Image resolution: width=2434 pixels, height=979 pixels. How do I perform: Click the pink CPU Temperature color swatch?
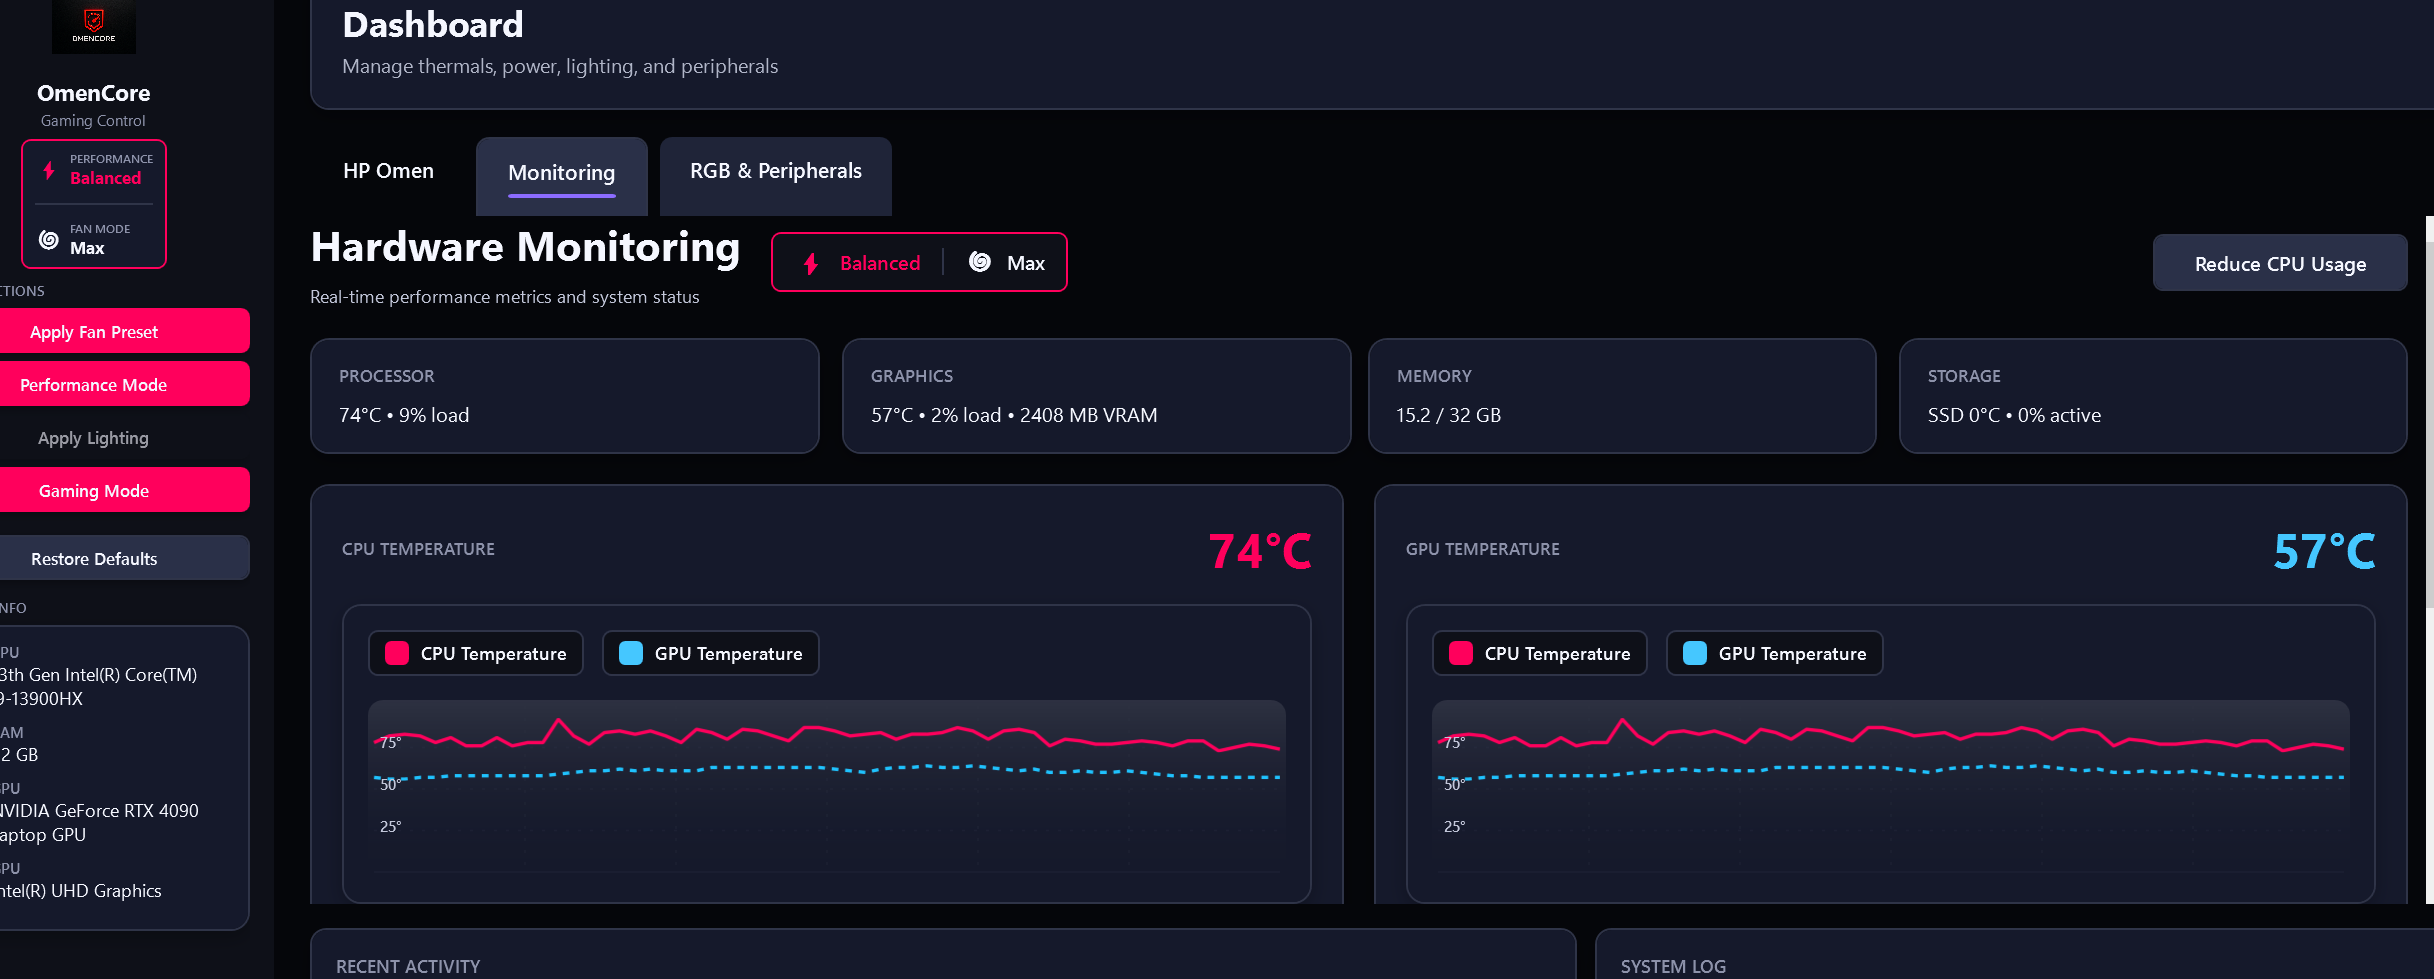click(x=397, y=653)
